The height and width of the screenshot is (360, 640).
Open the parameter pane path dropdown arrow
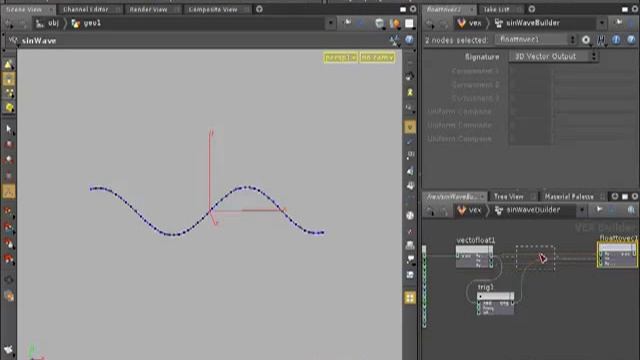[x=602, y=23]
